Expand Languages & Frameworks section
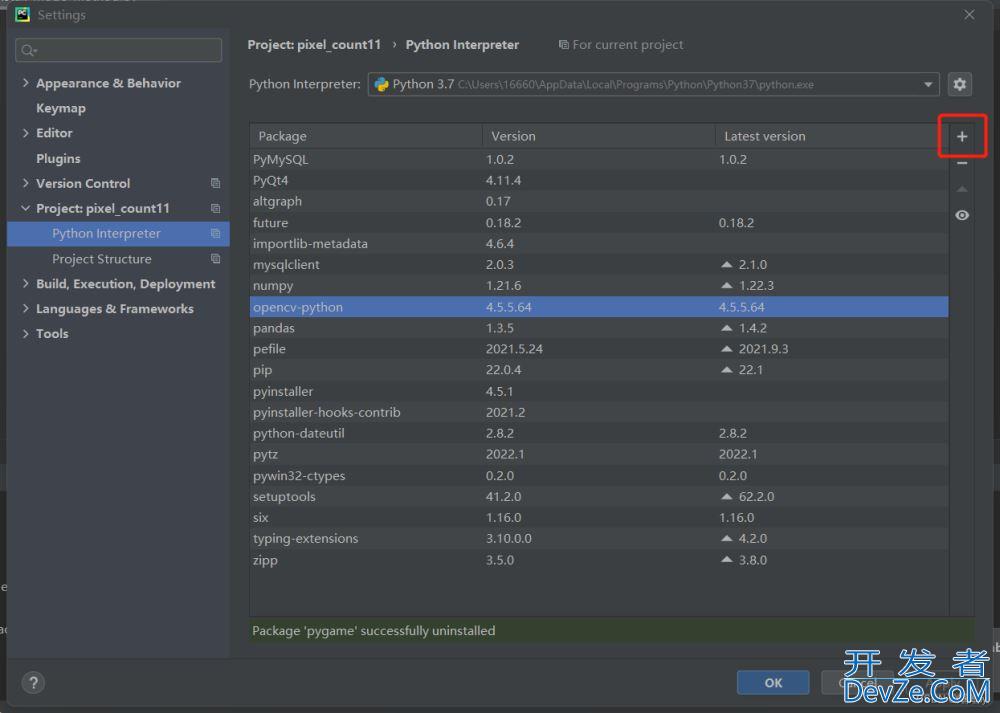 26,309
